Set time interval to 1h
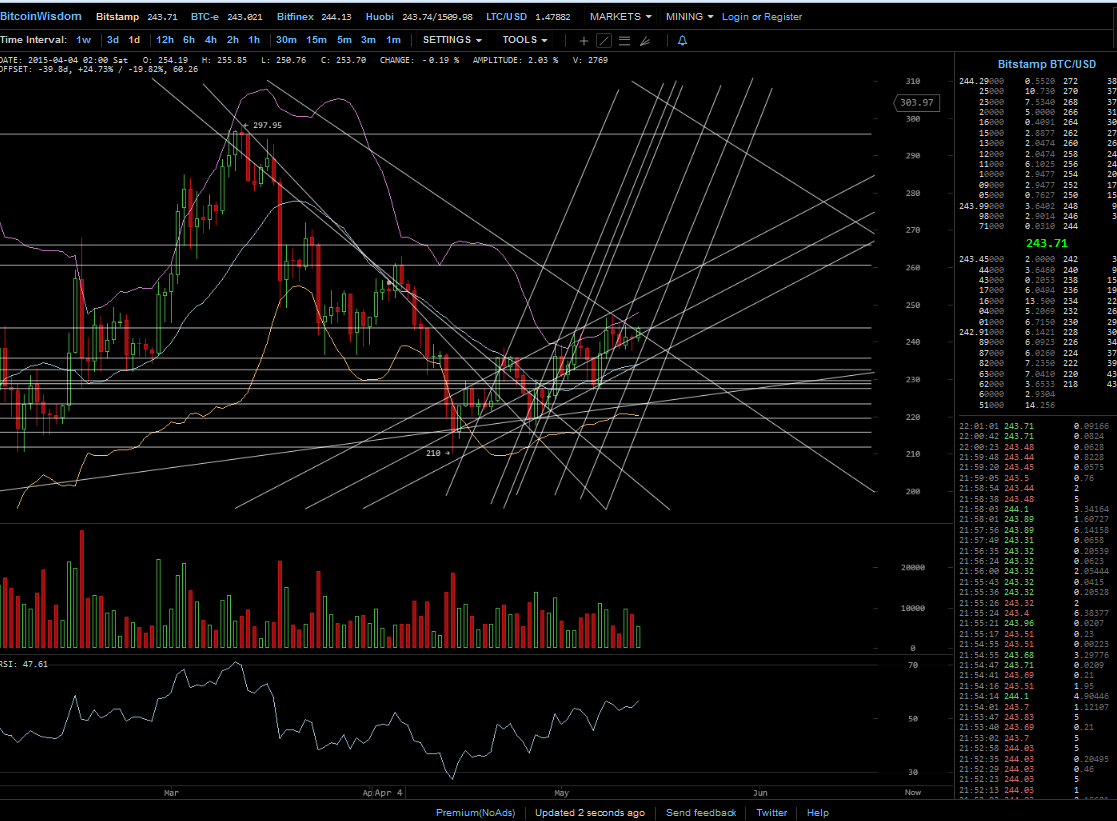 click(254, 40)
